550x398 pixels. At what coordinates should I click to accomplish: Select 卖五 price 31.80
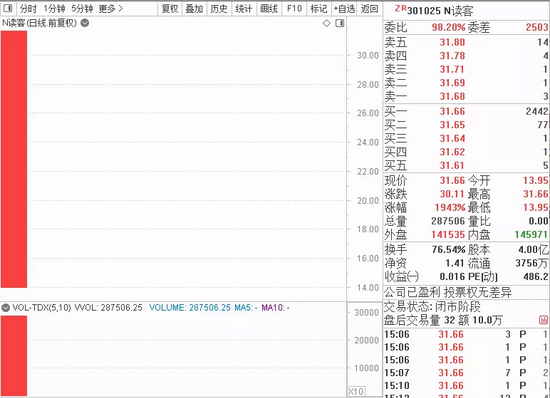pos(452,42)
